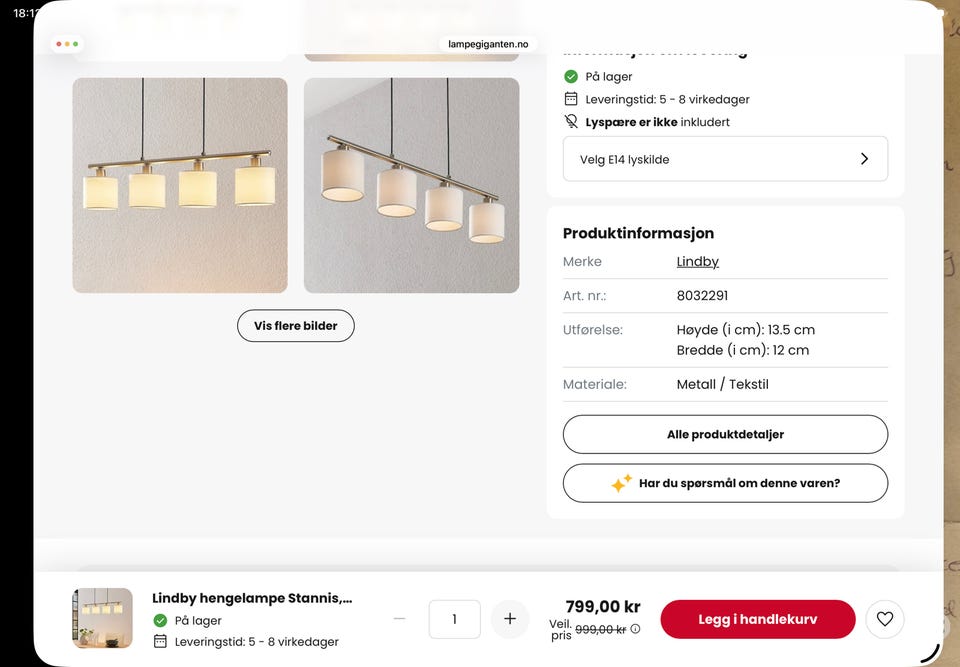Open Velg E14 lyskilde chevron
The image size is (960, 667).
864,159
